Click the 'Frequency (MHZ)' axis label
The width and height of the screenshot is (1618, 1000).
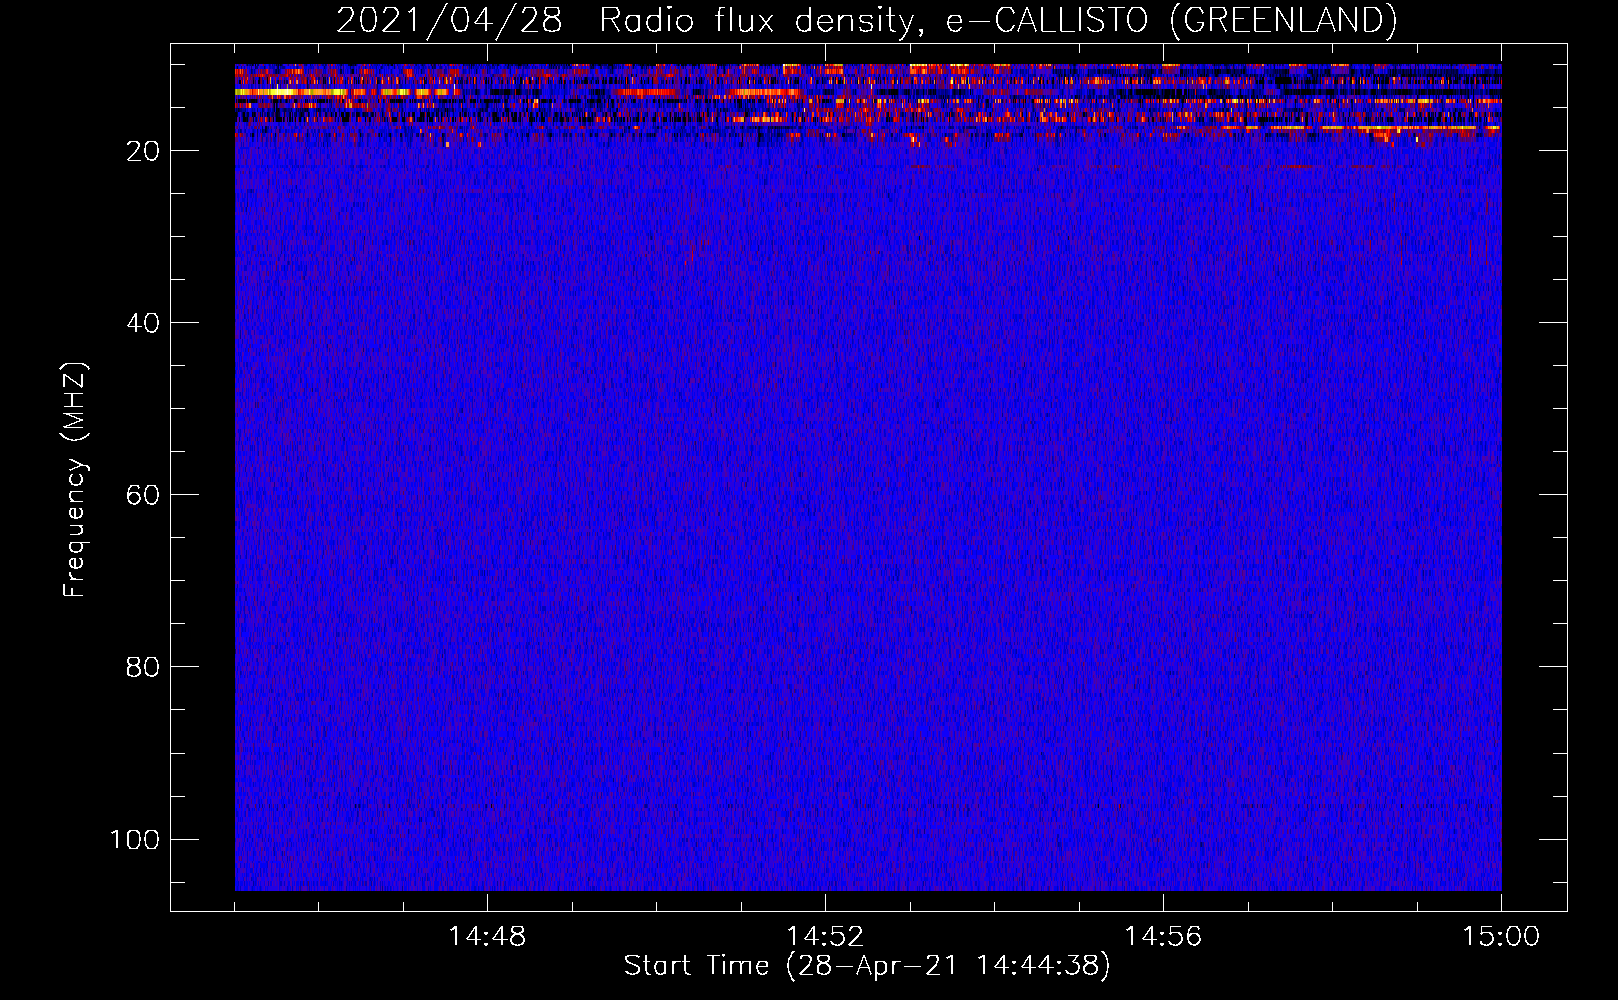(75, 479)
